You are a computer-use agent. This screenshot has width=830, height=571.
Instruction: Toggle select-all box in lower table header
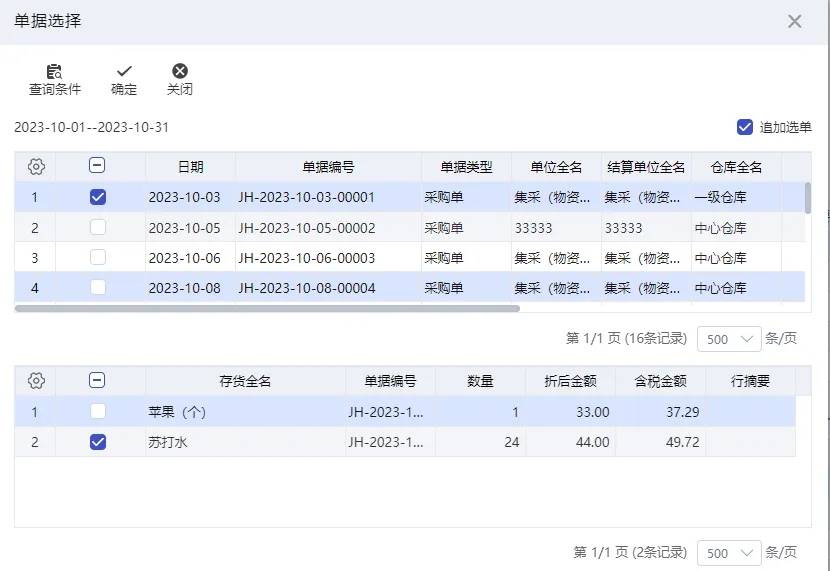tap(97, 380)
